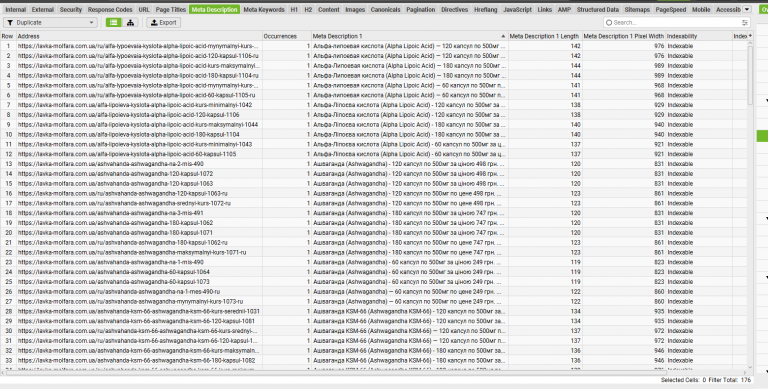
Task: Select URL ashwagandha-na-2-mis-490 in row 13
Action: 111,164
